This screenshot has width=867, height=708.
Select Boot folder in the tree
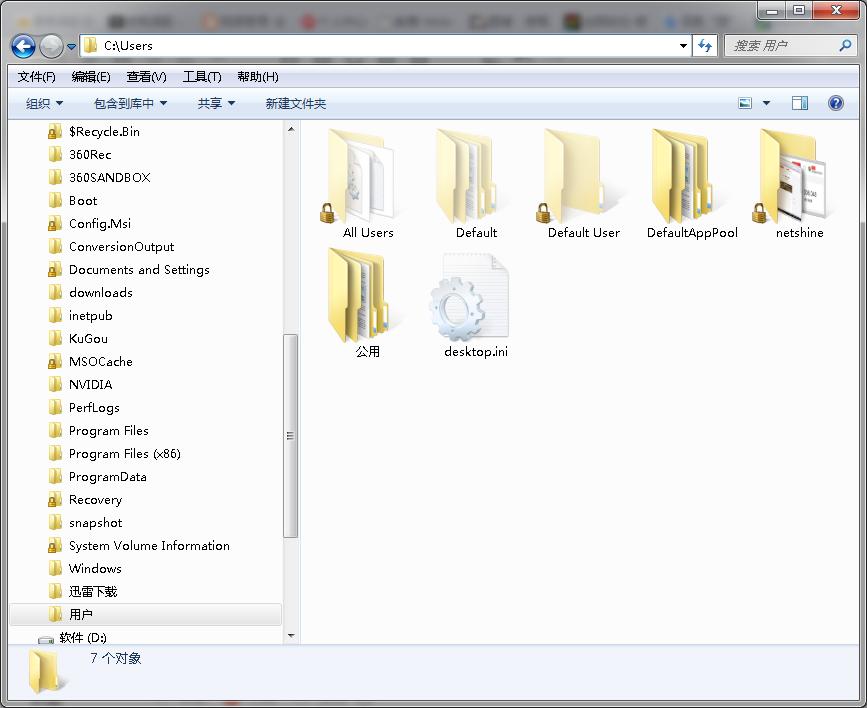[83, 201]
